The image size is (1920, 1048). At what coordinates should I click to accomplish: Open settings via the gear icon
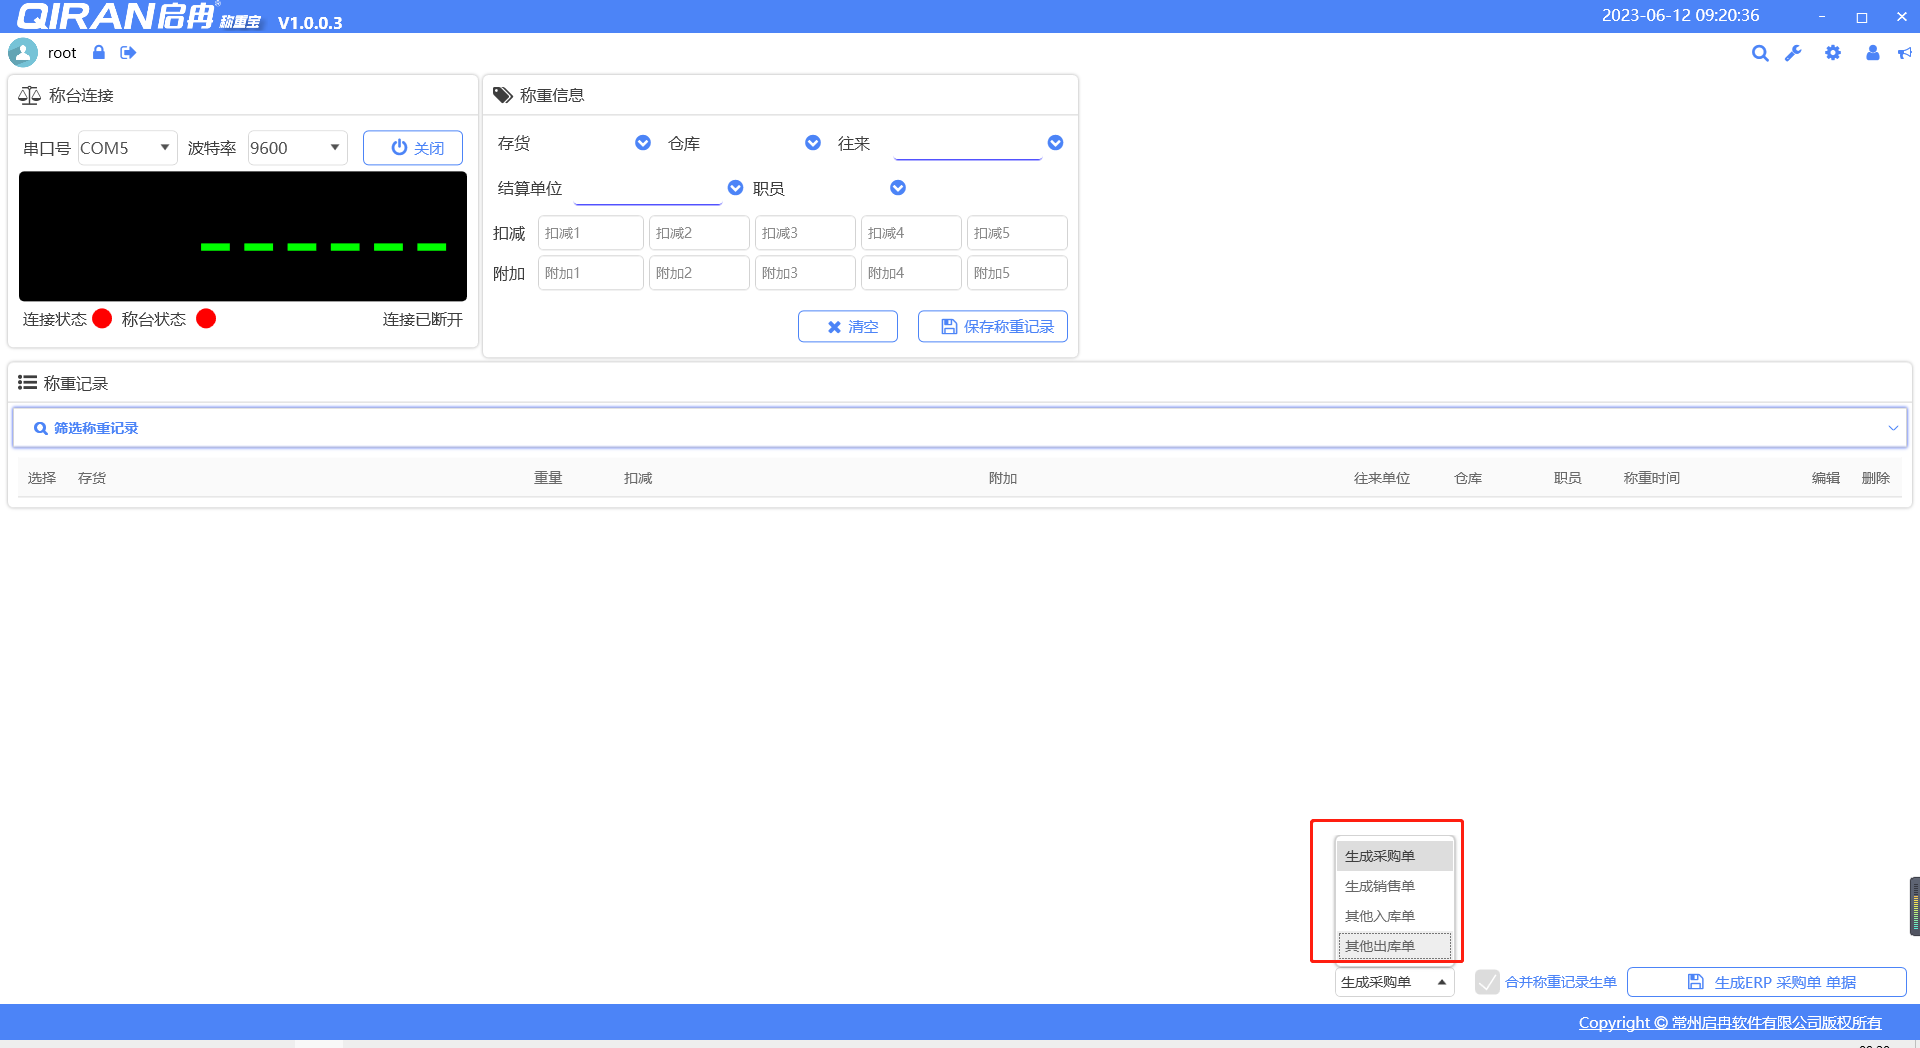[x=1832, y=54]
